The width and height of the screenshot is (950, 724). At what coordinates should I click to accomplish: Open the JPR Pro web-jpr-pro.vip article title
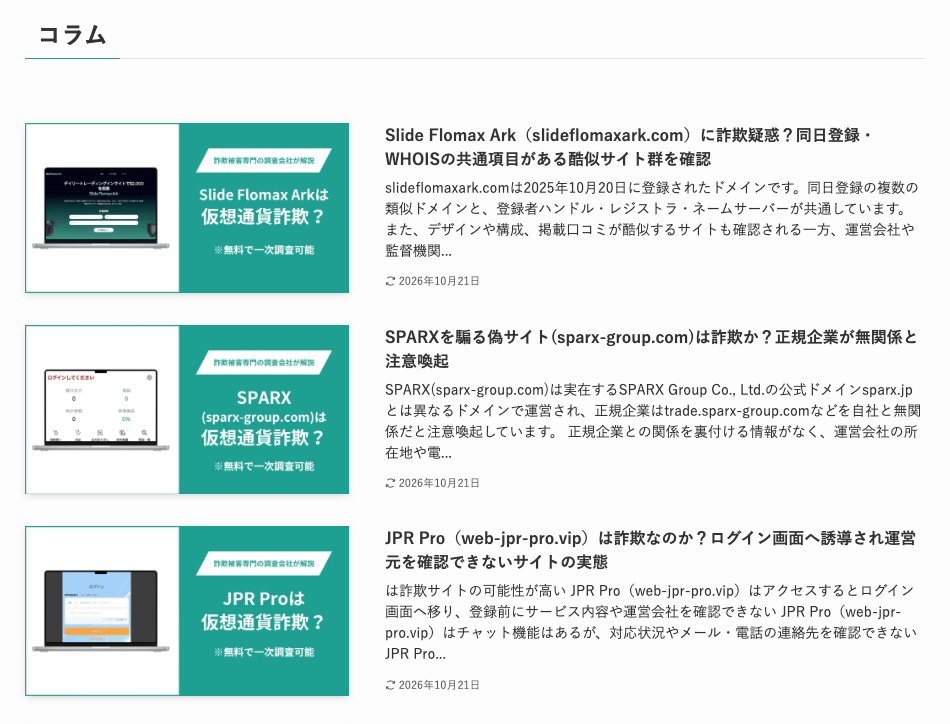coord(650,550)
